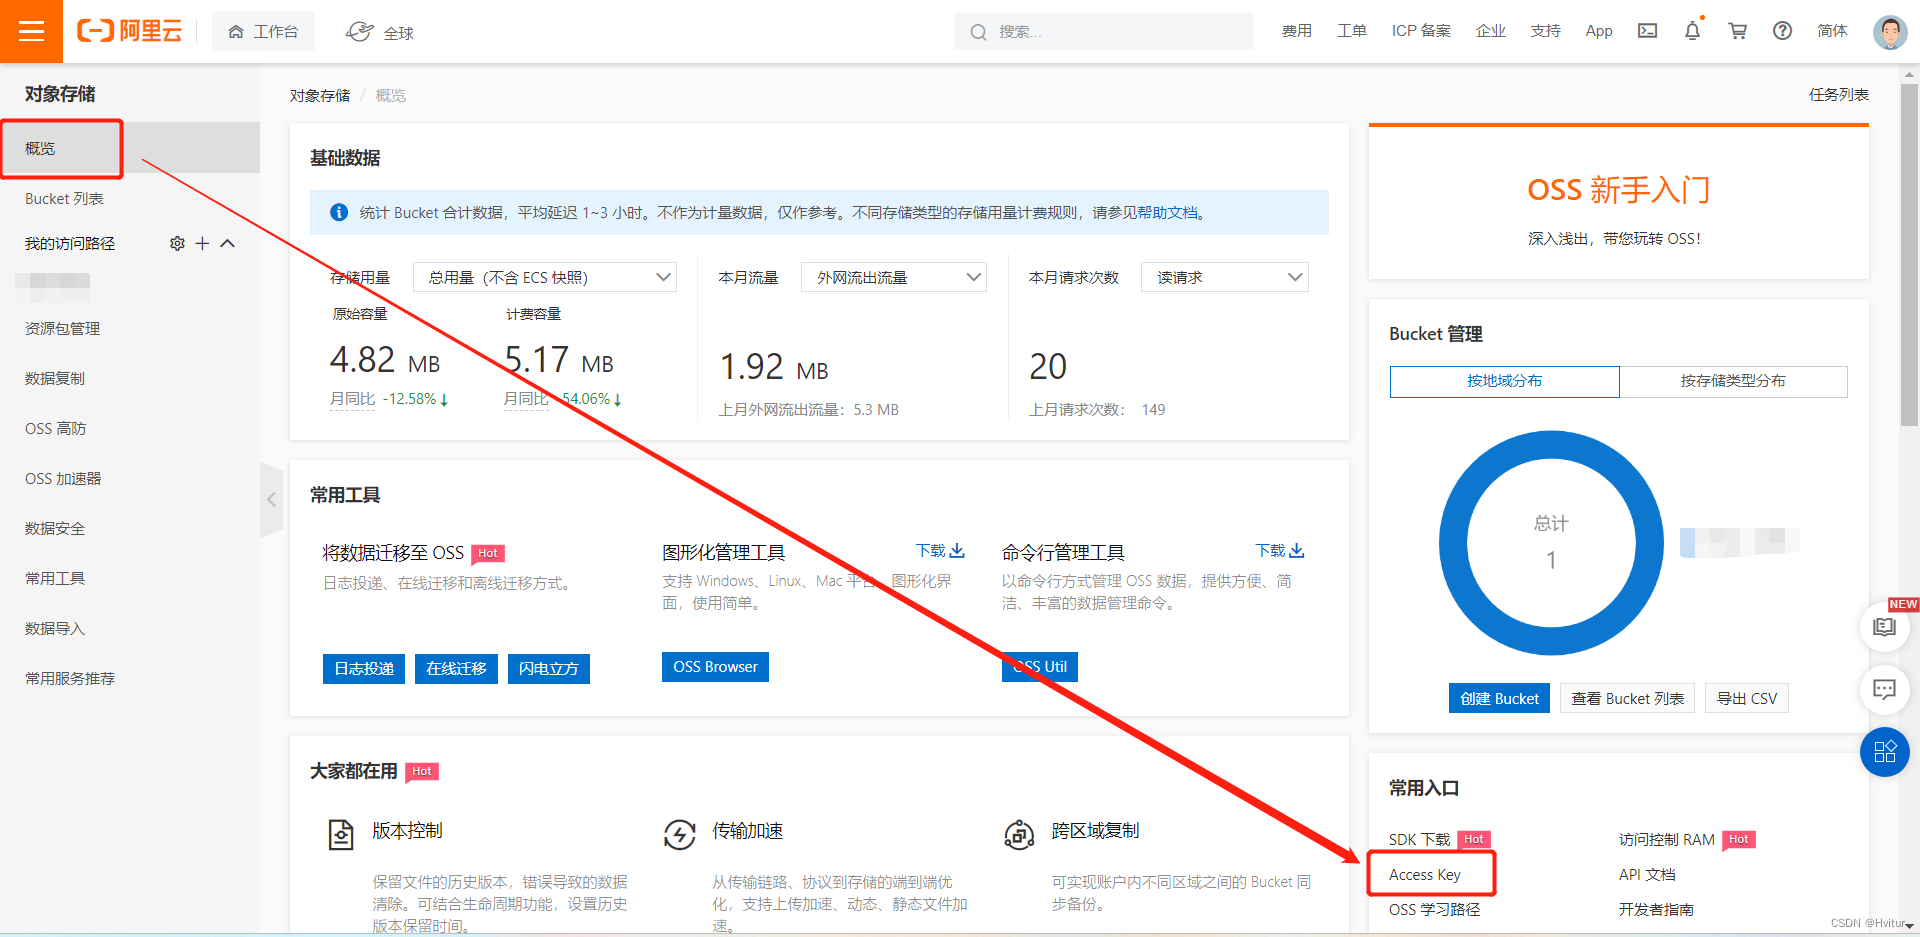Switch language via 简体
This screenshot has height=937, width=1920.
pyautogui.click(x=1832, y=31)
